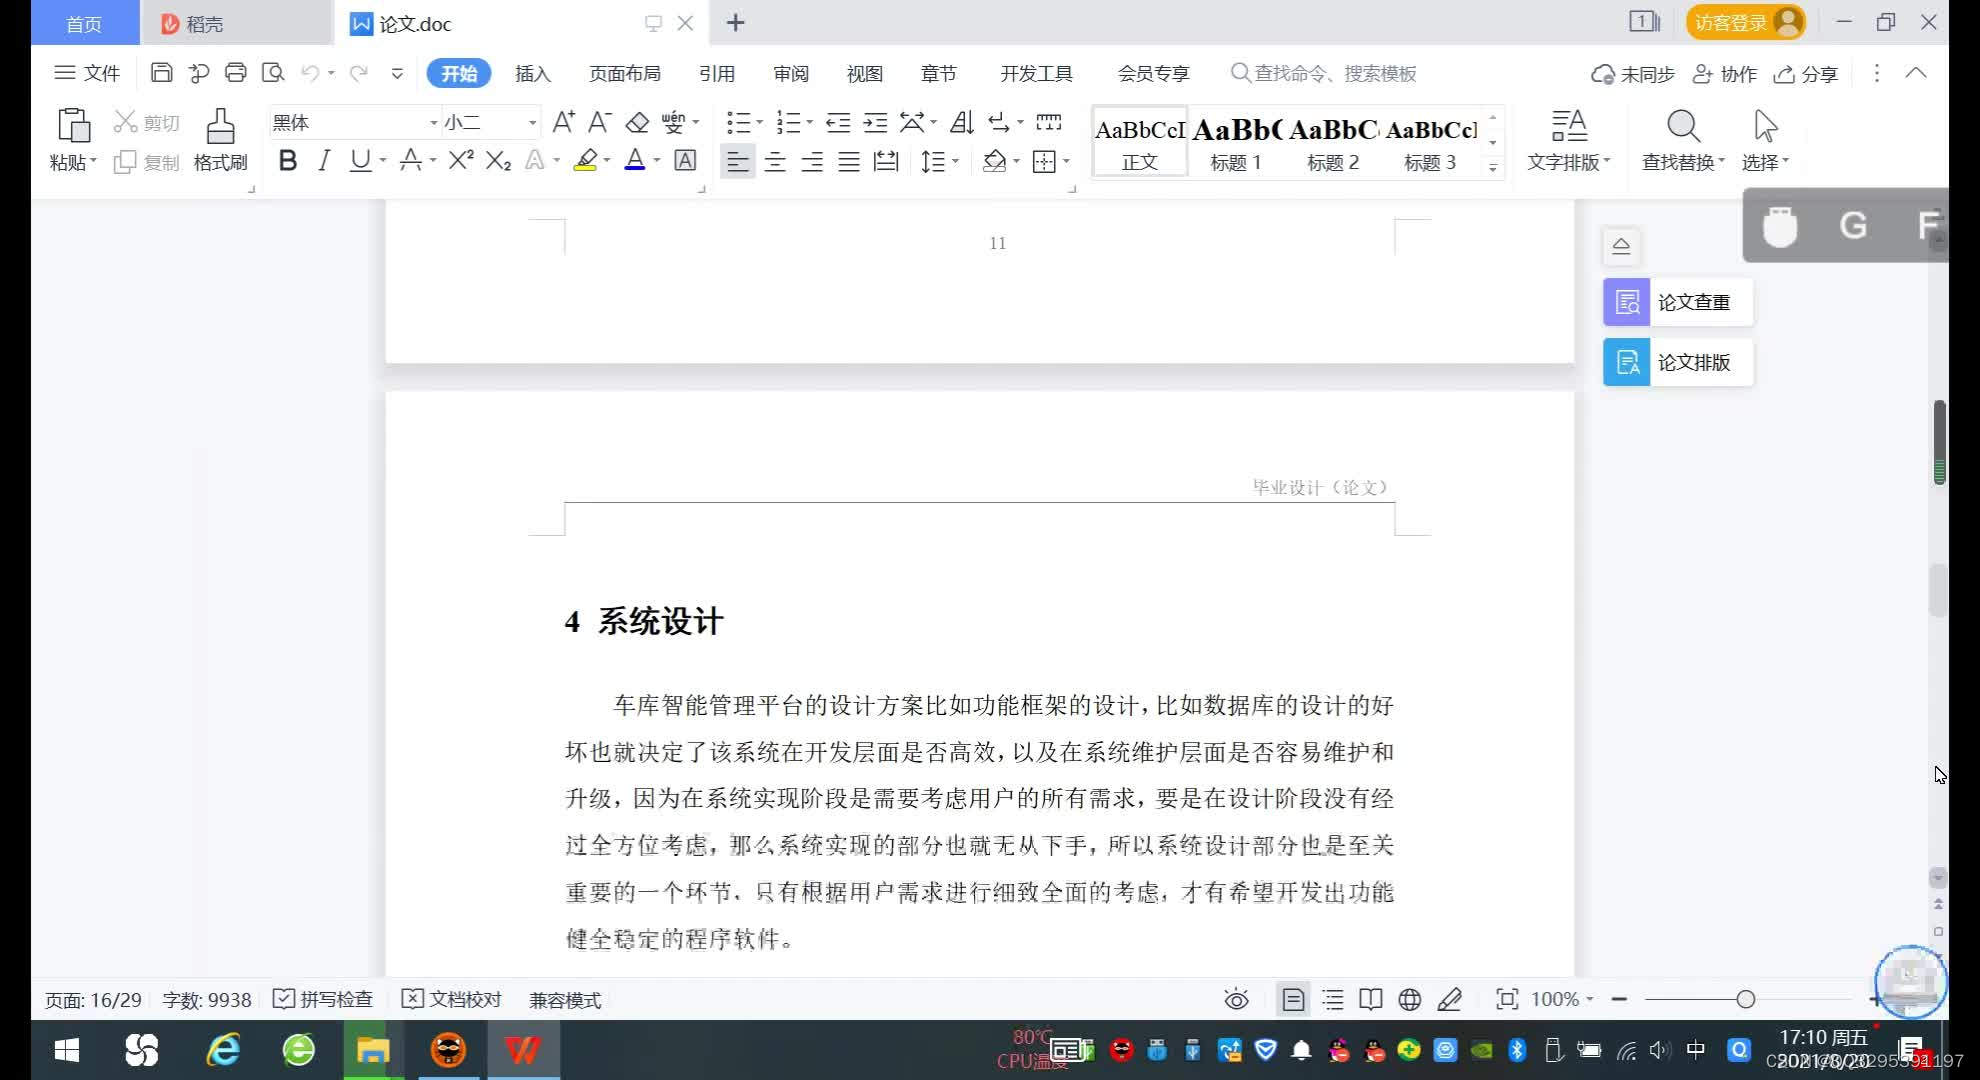
Task: Increase font size with A+ icon
Action: tap(563, 122)
